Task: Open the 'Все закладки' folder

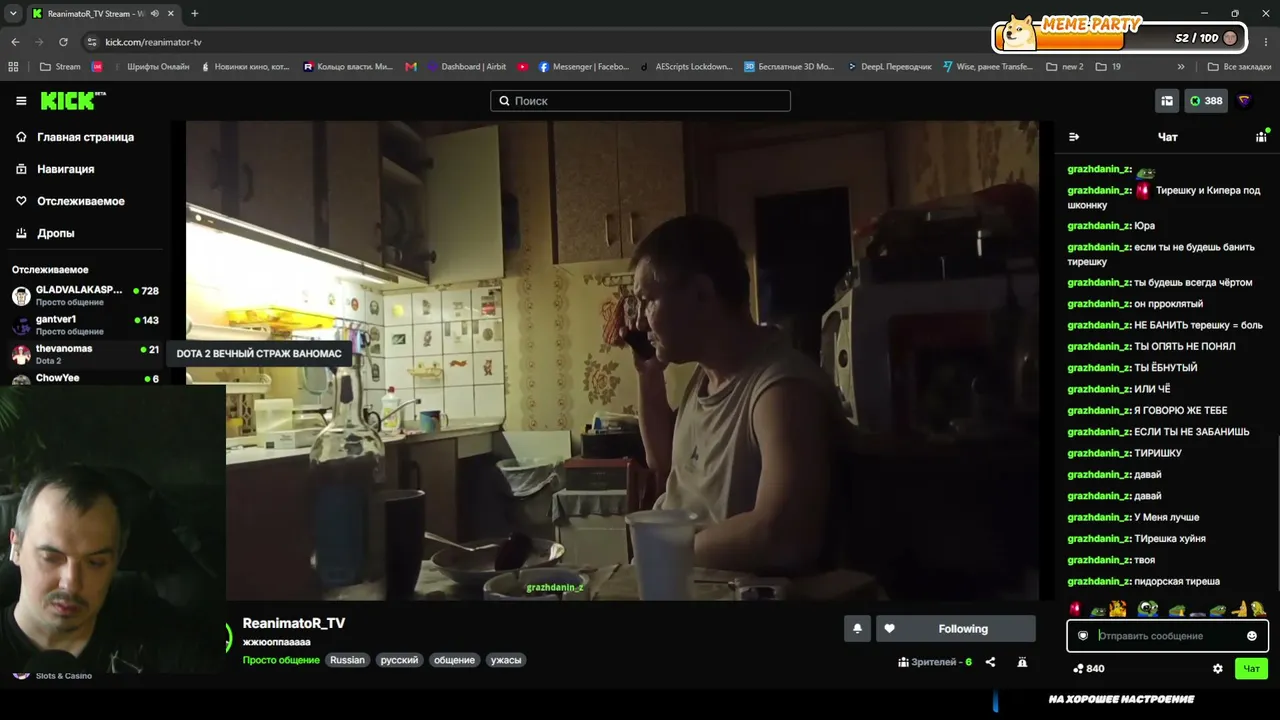Action: (x=1239, y=67)
